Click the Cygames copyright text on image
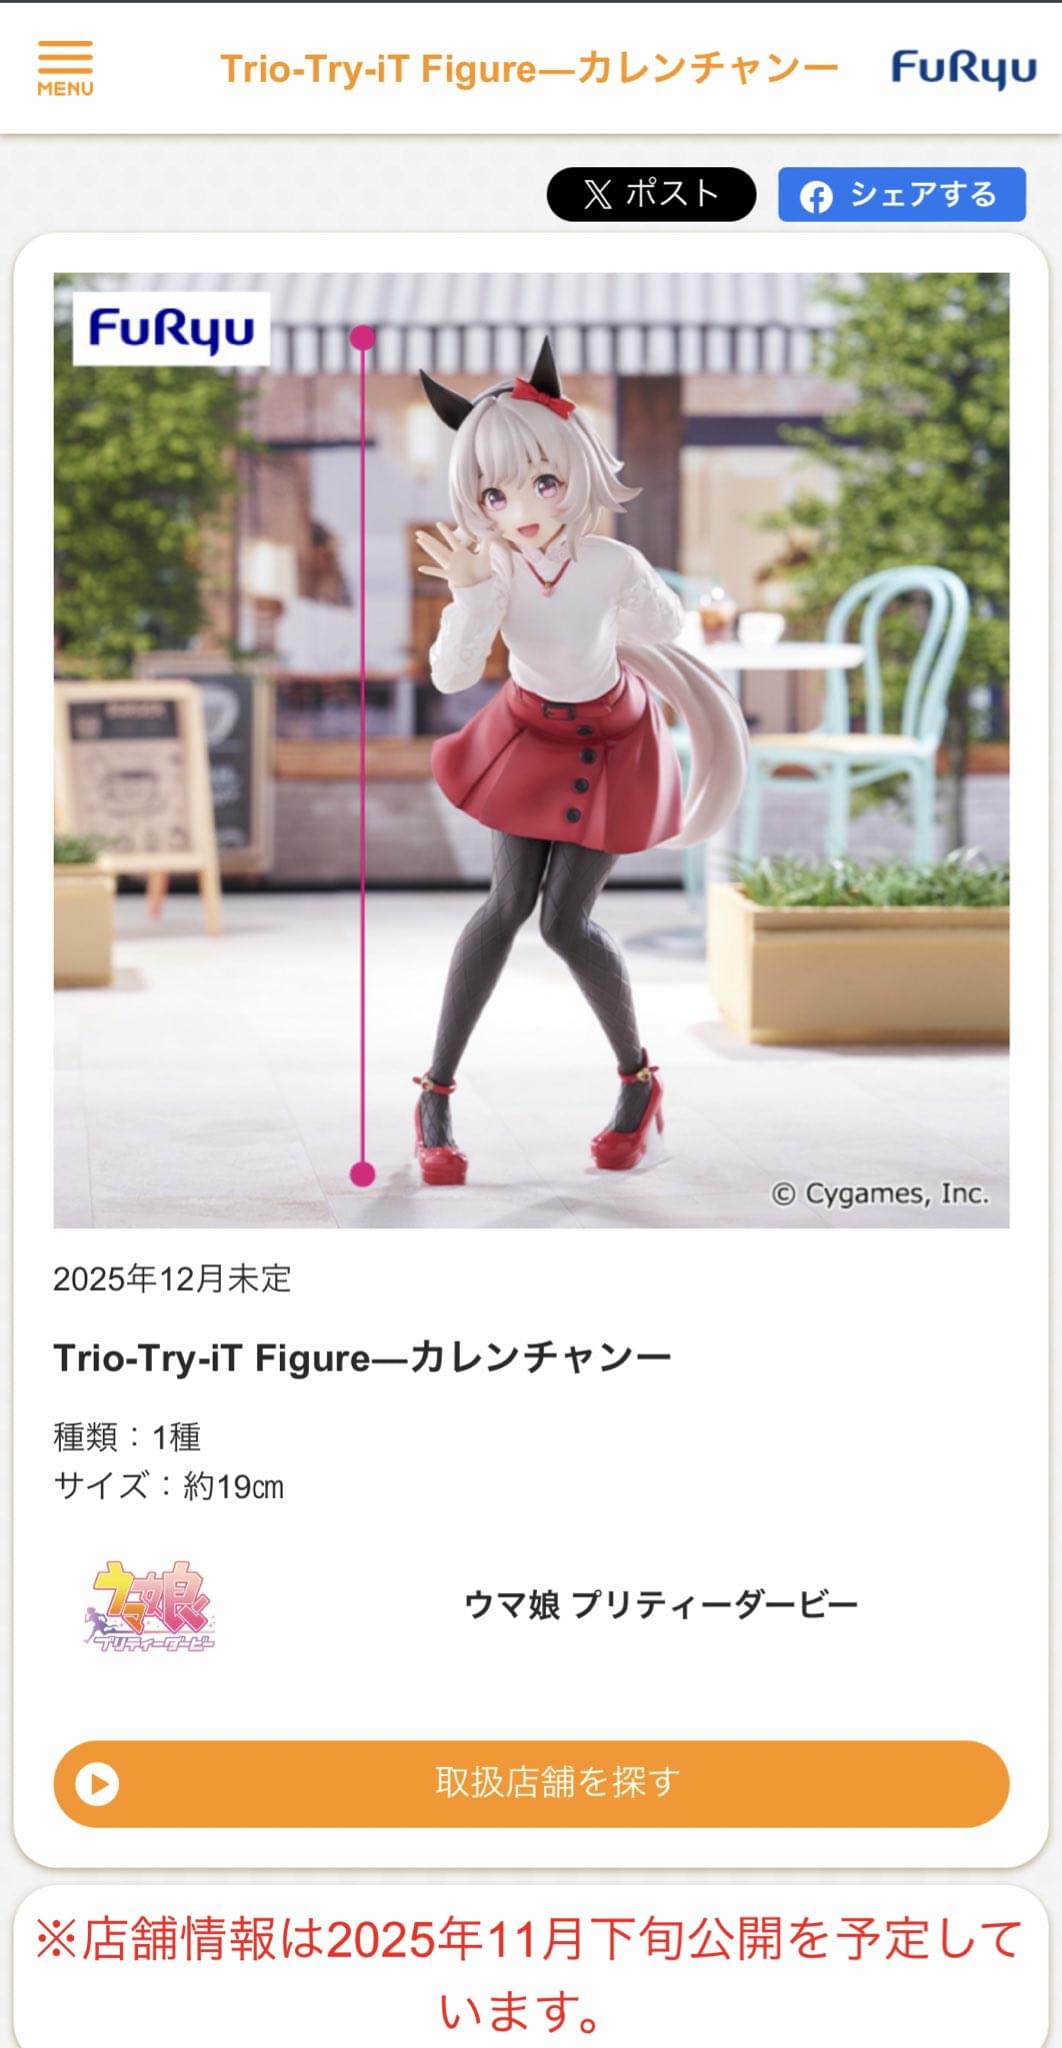This screenshot has width=1062, height=2048. [x=880, y=1193]
